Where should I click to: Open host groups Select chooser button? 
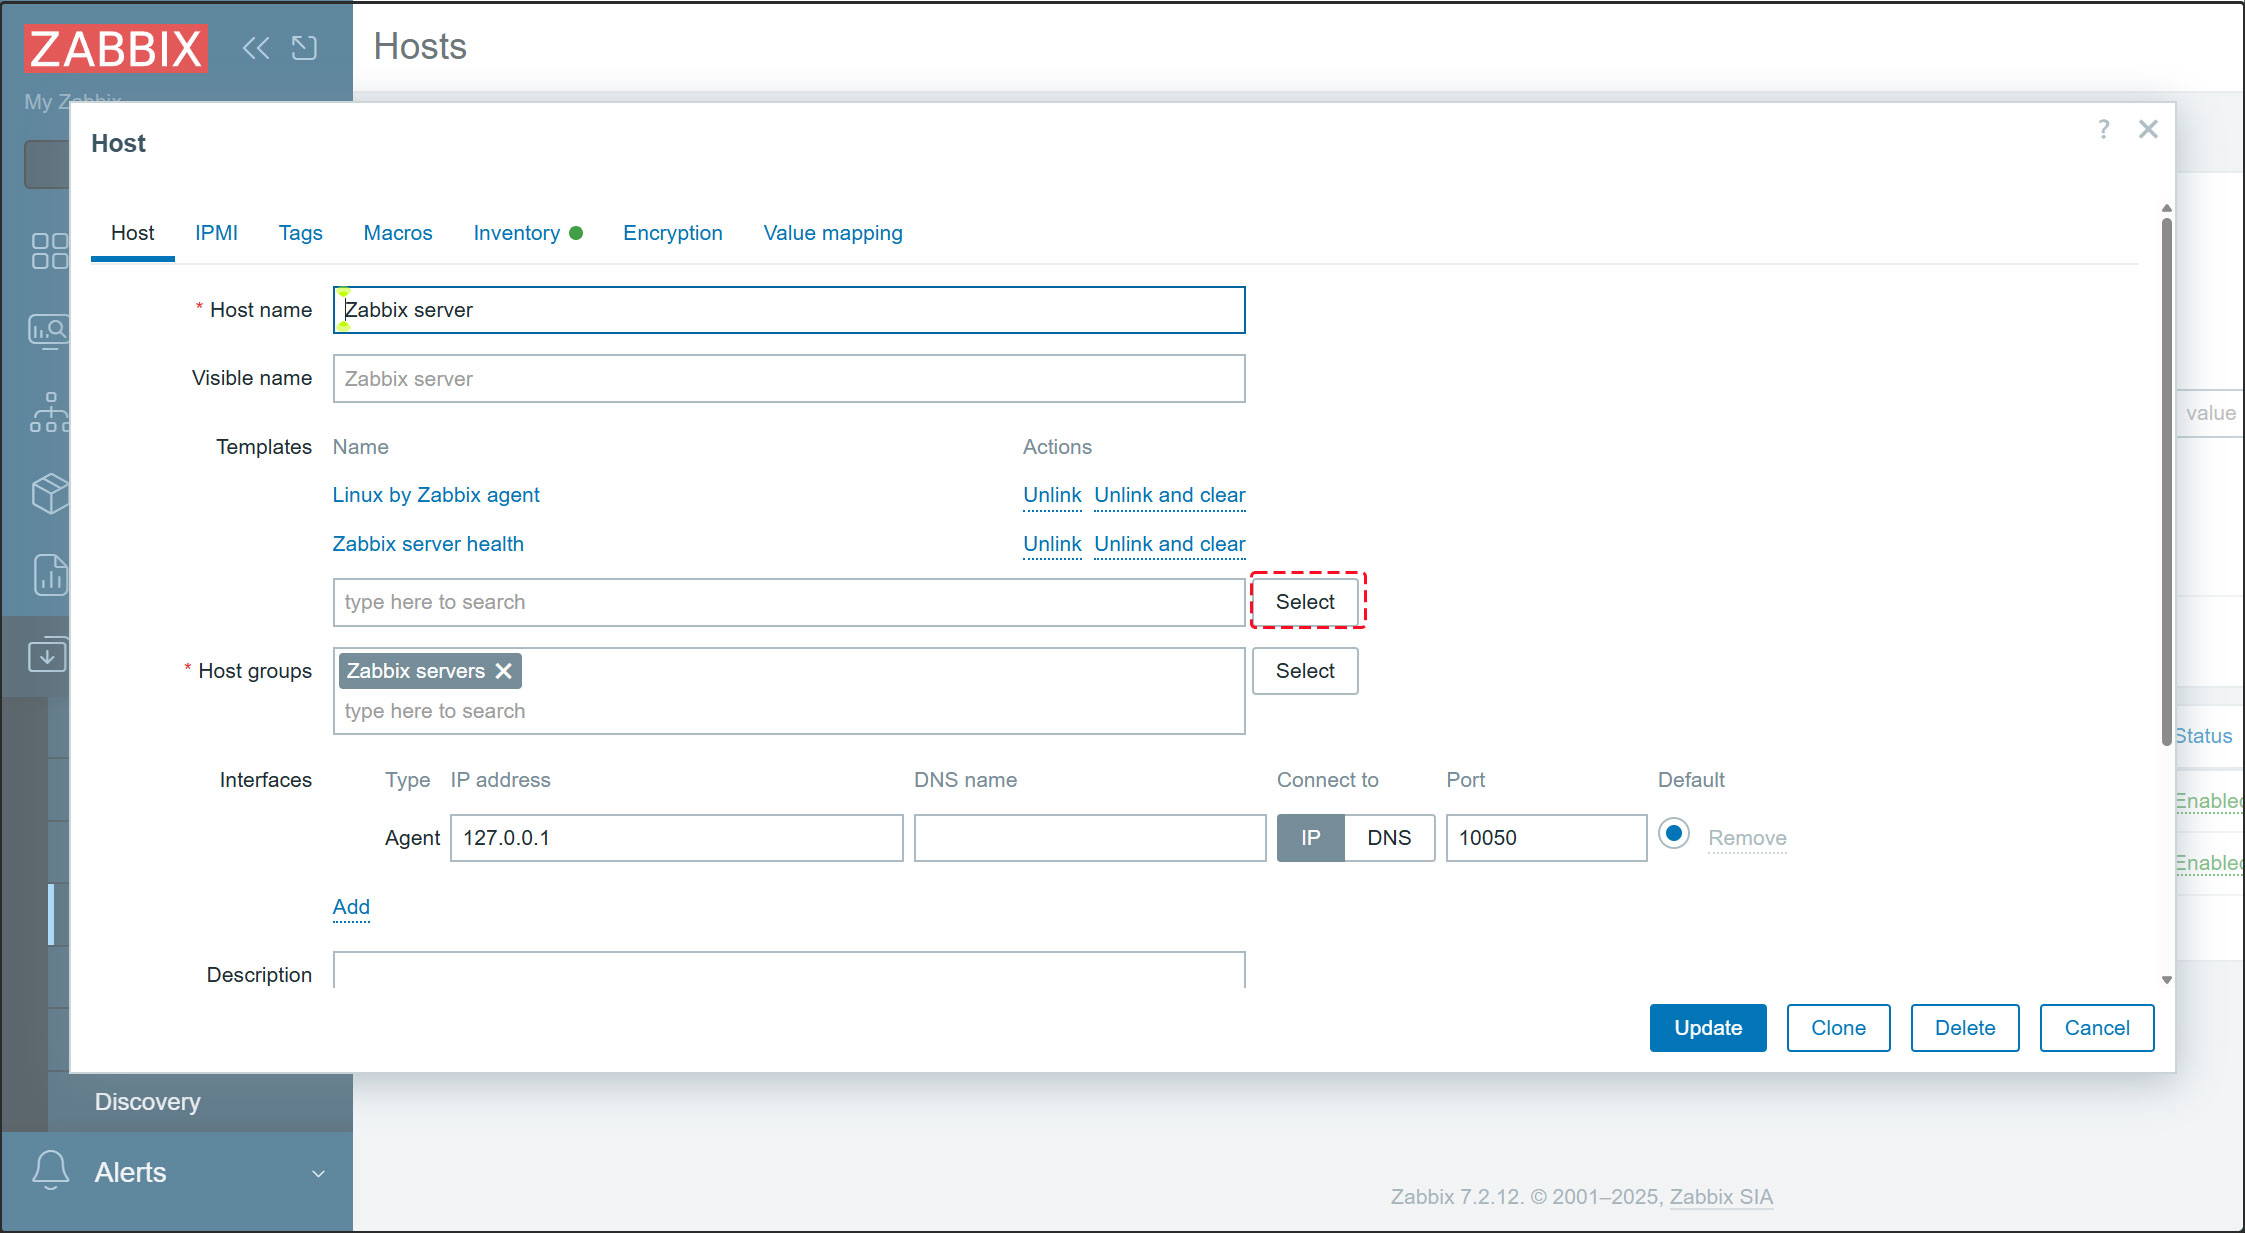click(x=1305, y=671)
